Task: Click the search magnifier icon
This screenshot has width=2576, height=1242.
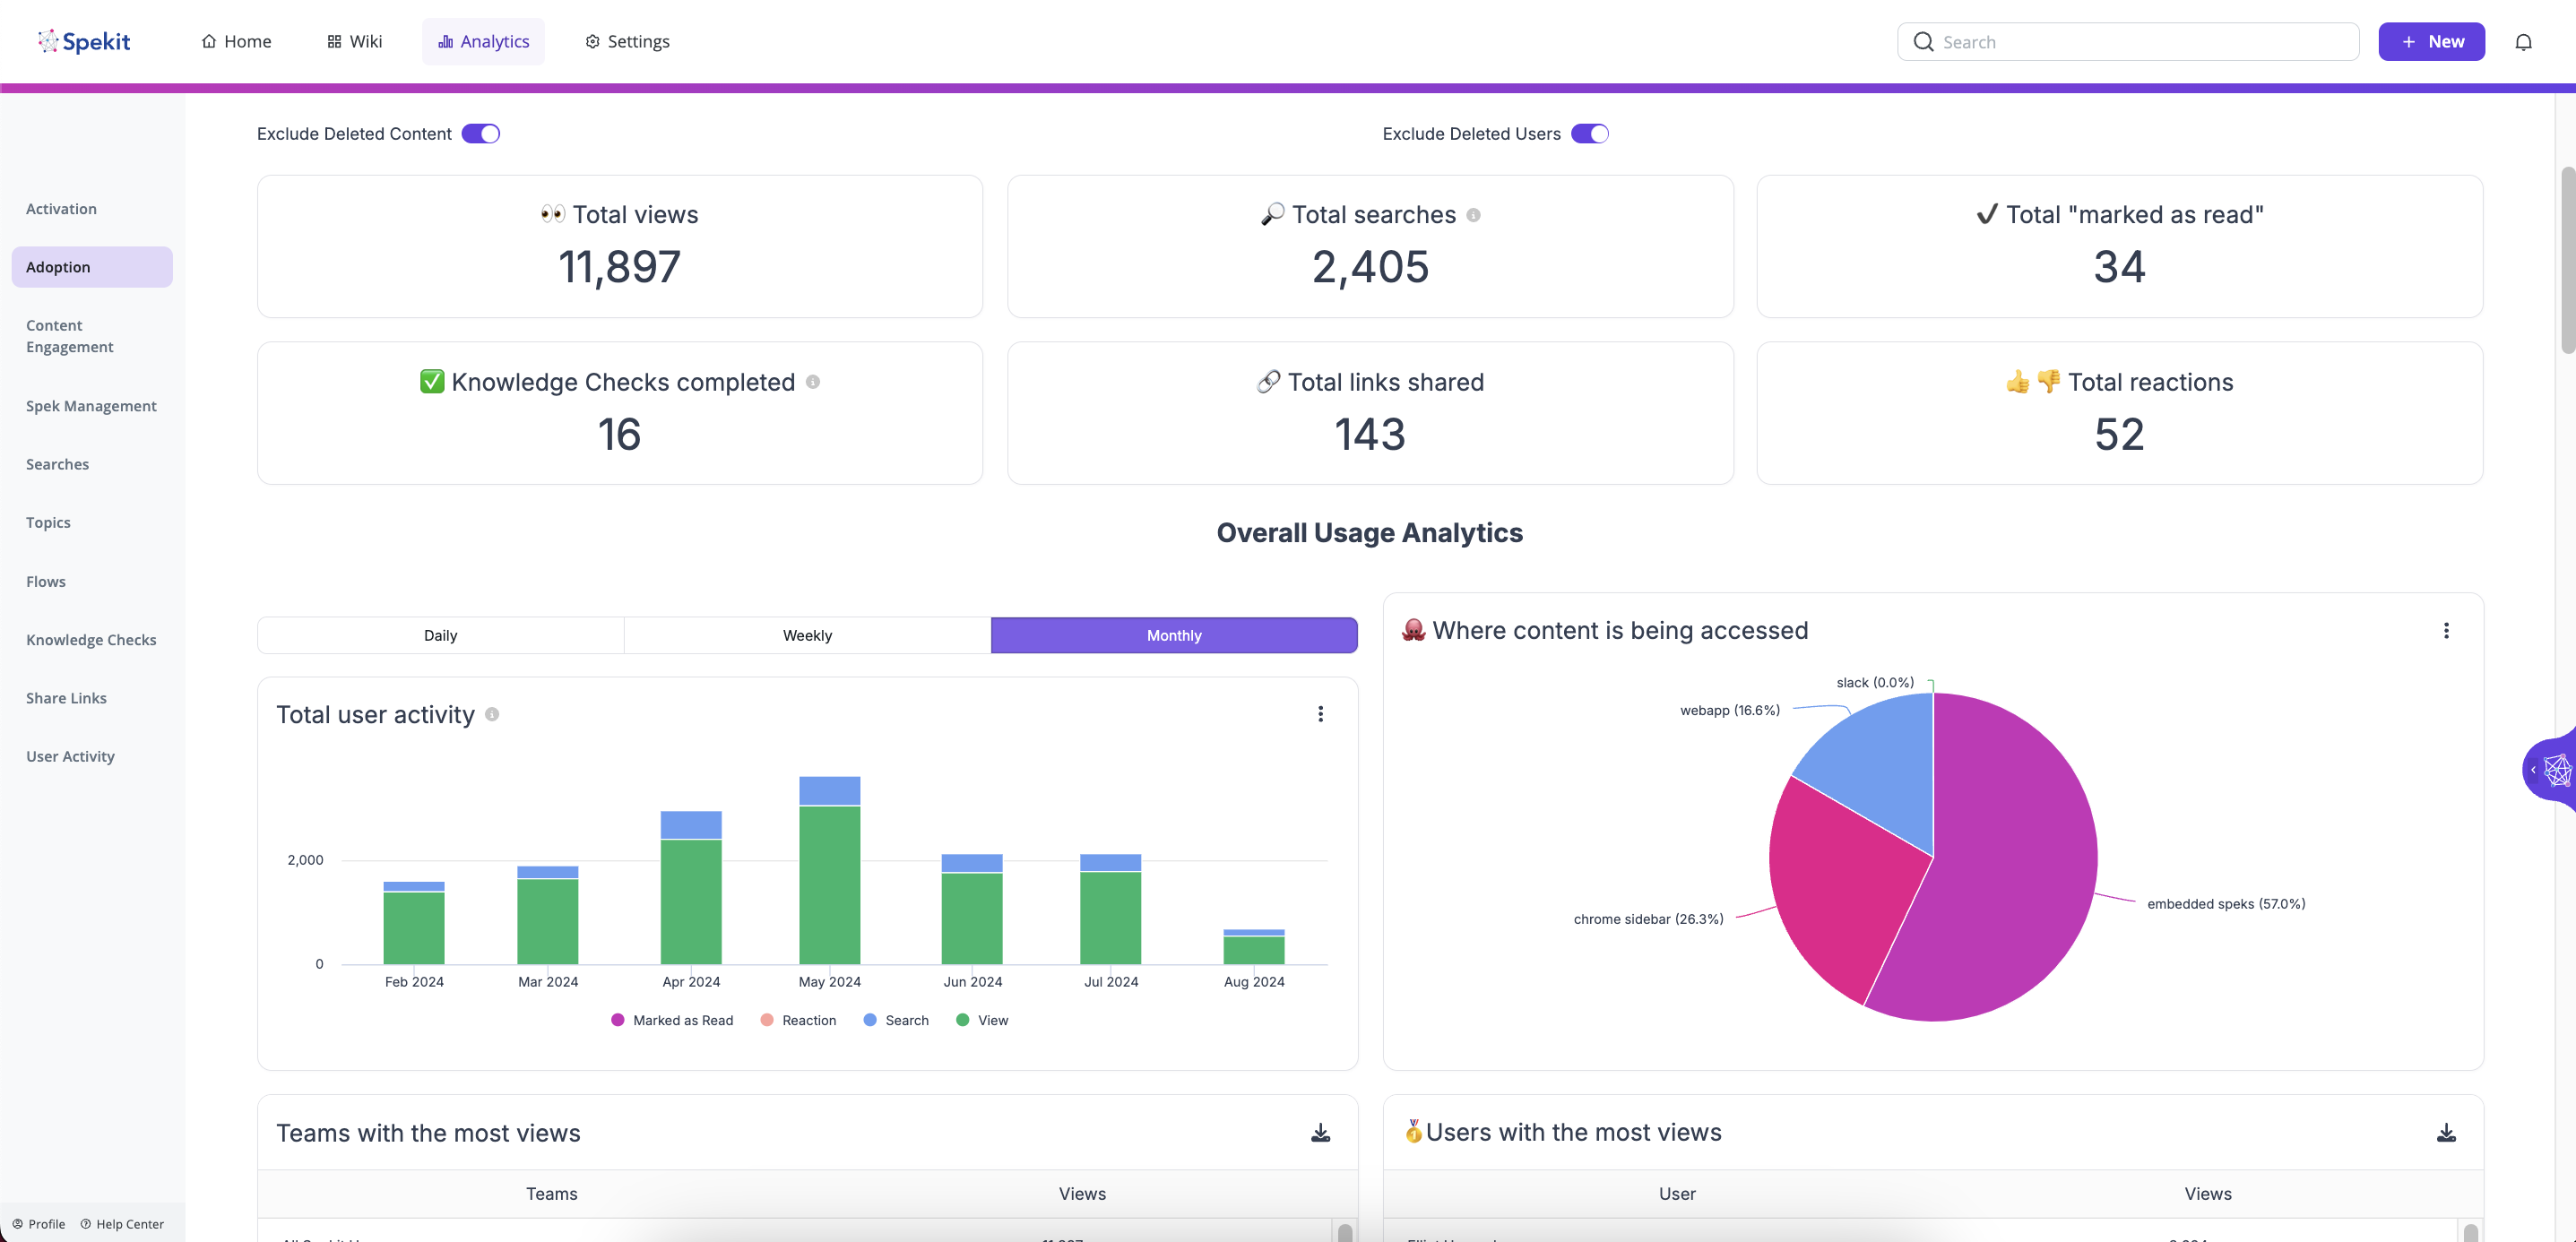Action: point(1923,42)
